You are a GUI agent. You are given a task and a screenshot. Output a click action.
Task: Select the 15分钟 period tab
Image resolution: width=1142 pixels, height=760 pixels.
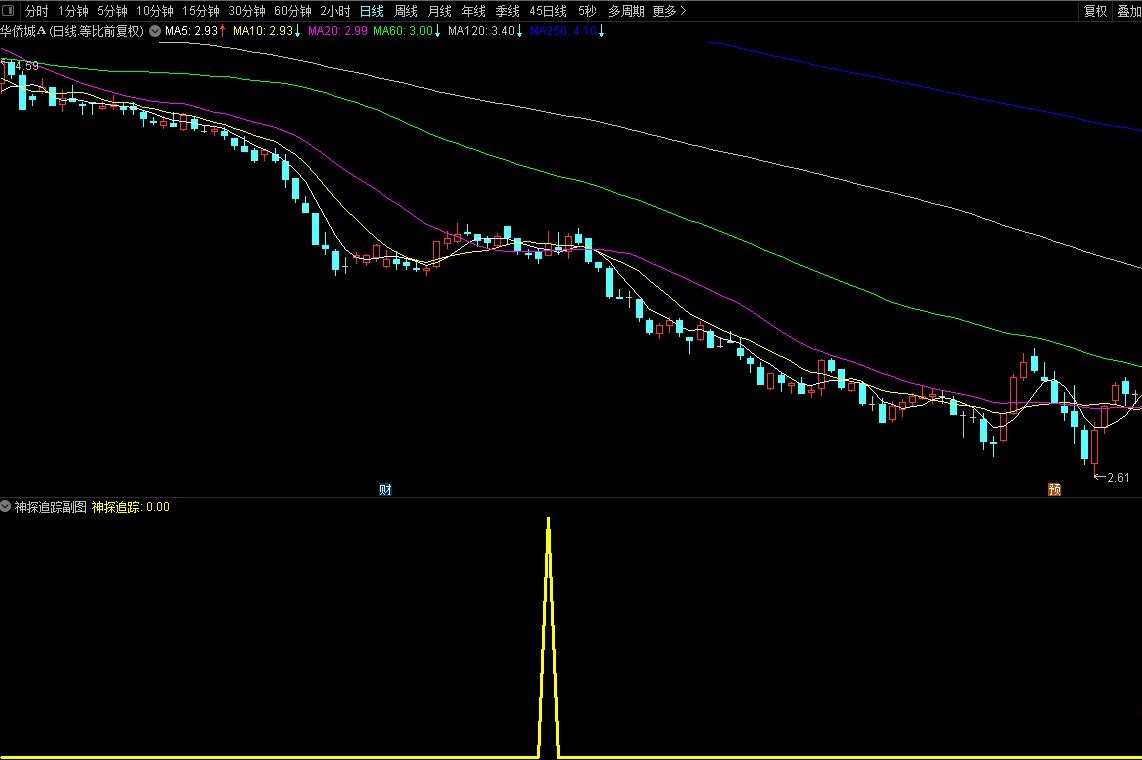point(200,11)
